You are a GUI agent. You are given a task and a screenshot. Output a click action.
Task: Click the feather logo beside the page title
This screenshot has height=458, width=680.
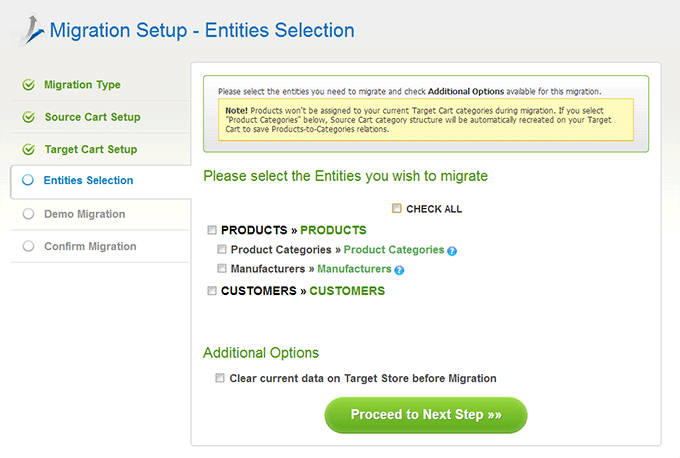click(29, 30)
